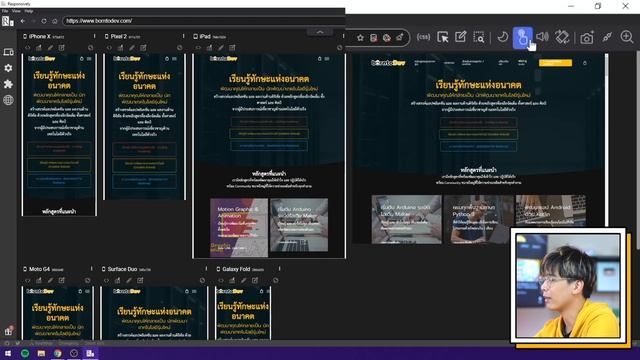Click green outlined button in desktop preview
The height and width of the screenshot is (360, 640).
coord(478,134)
